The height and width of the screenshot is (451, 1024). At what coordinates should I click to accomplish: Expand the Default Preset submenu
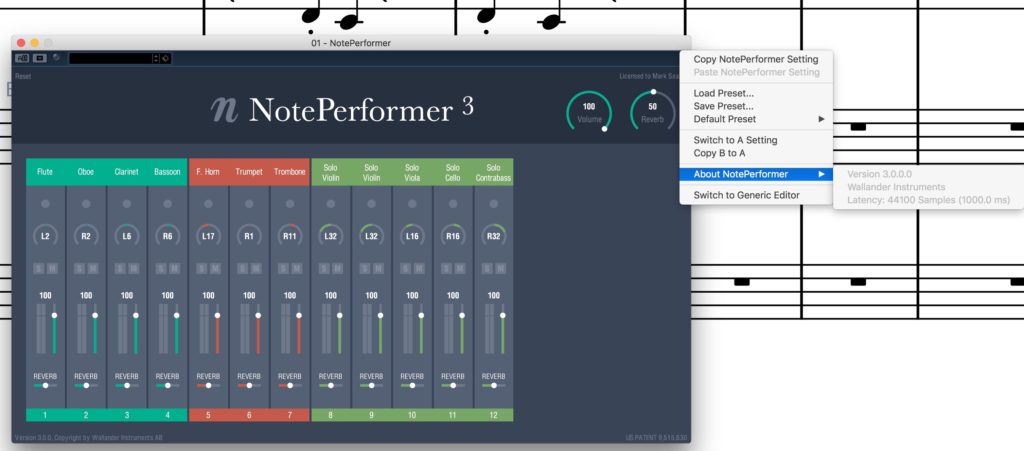(756, 119)
